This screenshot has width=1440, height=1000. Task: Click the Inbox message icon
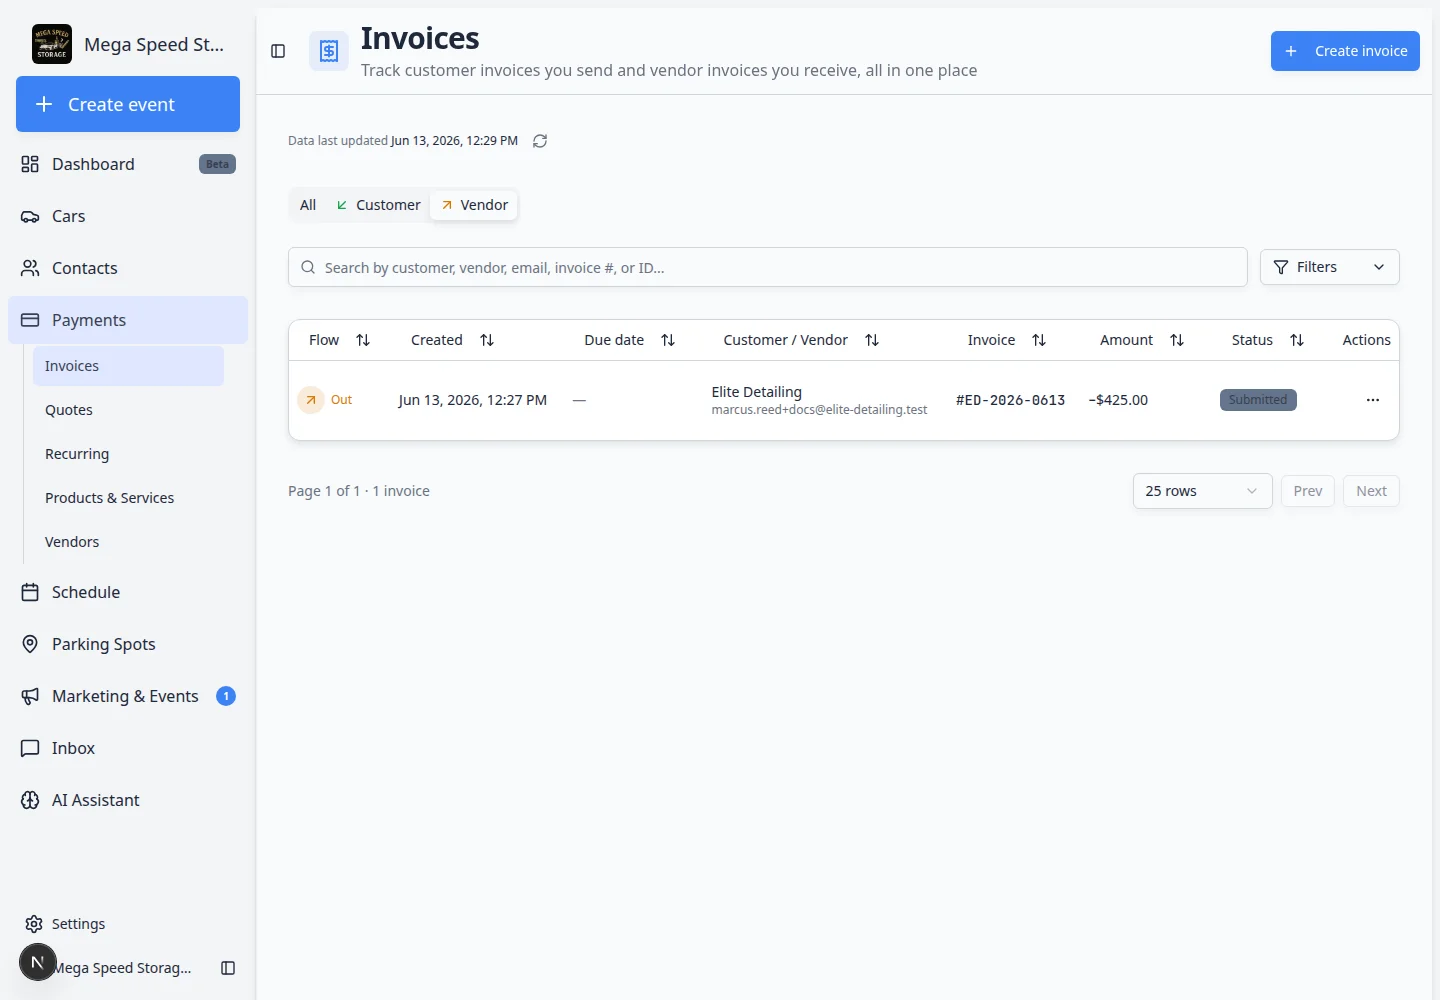[30, 748]
